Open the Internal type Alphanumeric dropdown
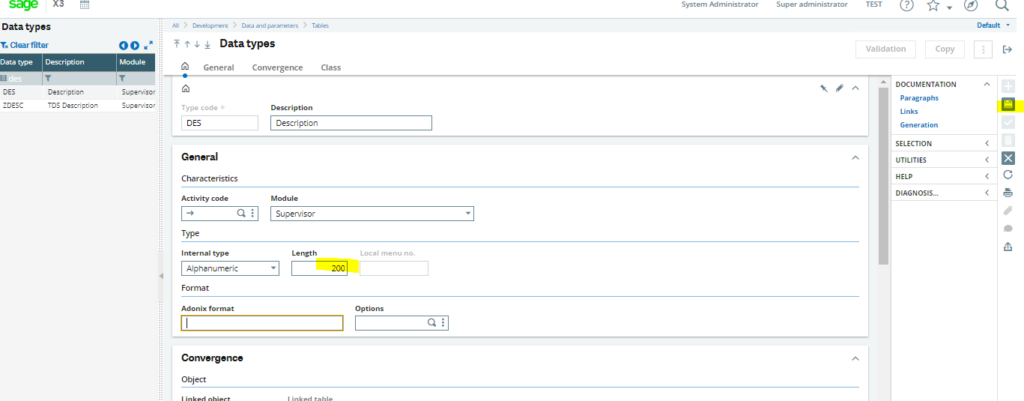Viewport: 1024px width, 401px height. (230, 268)
